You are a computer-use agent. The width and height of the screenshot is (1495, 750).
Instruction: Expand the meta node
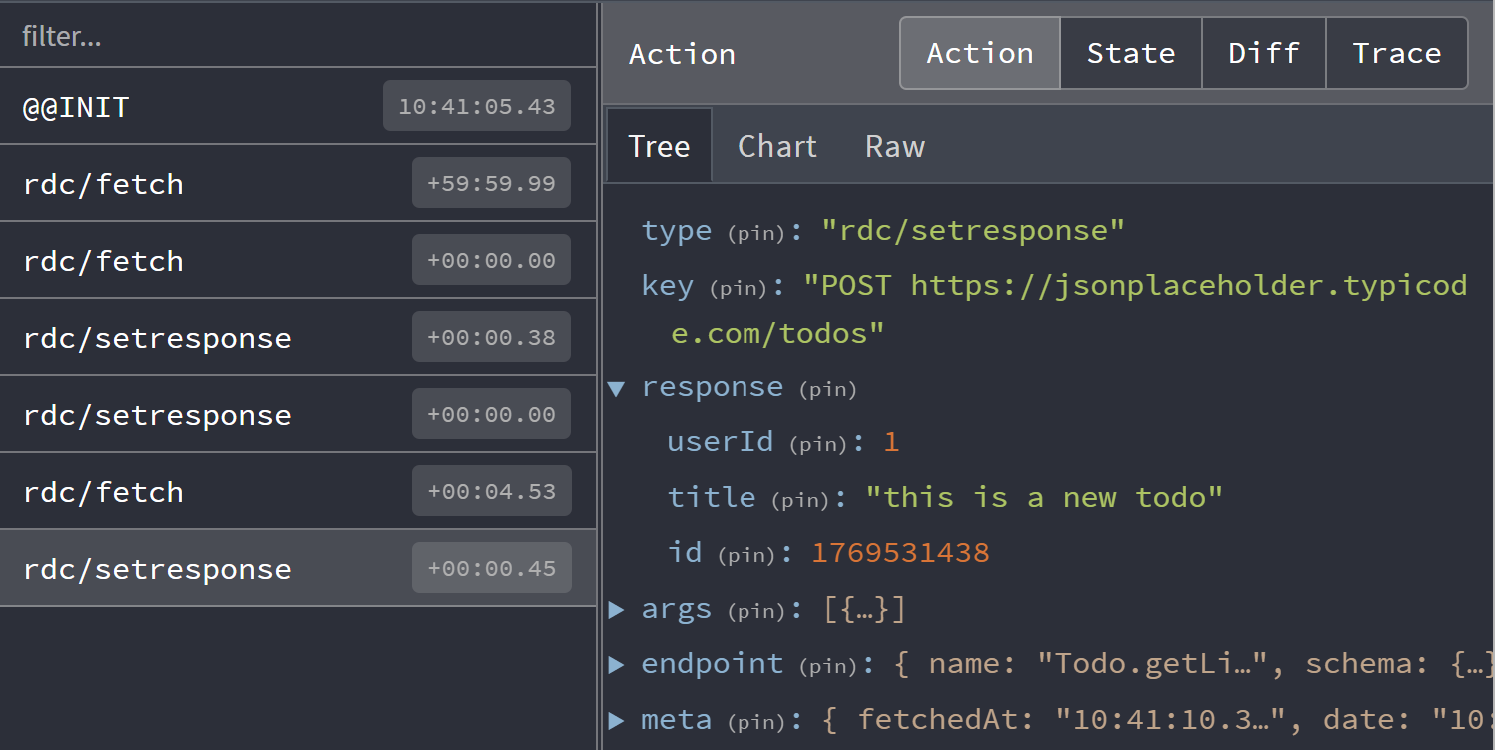(617, 719)
